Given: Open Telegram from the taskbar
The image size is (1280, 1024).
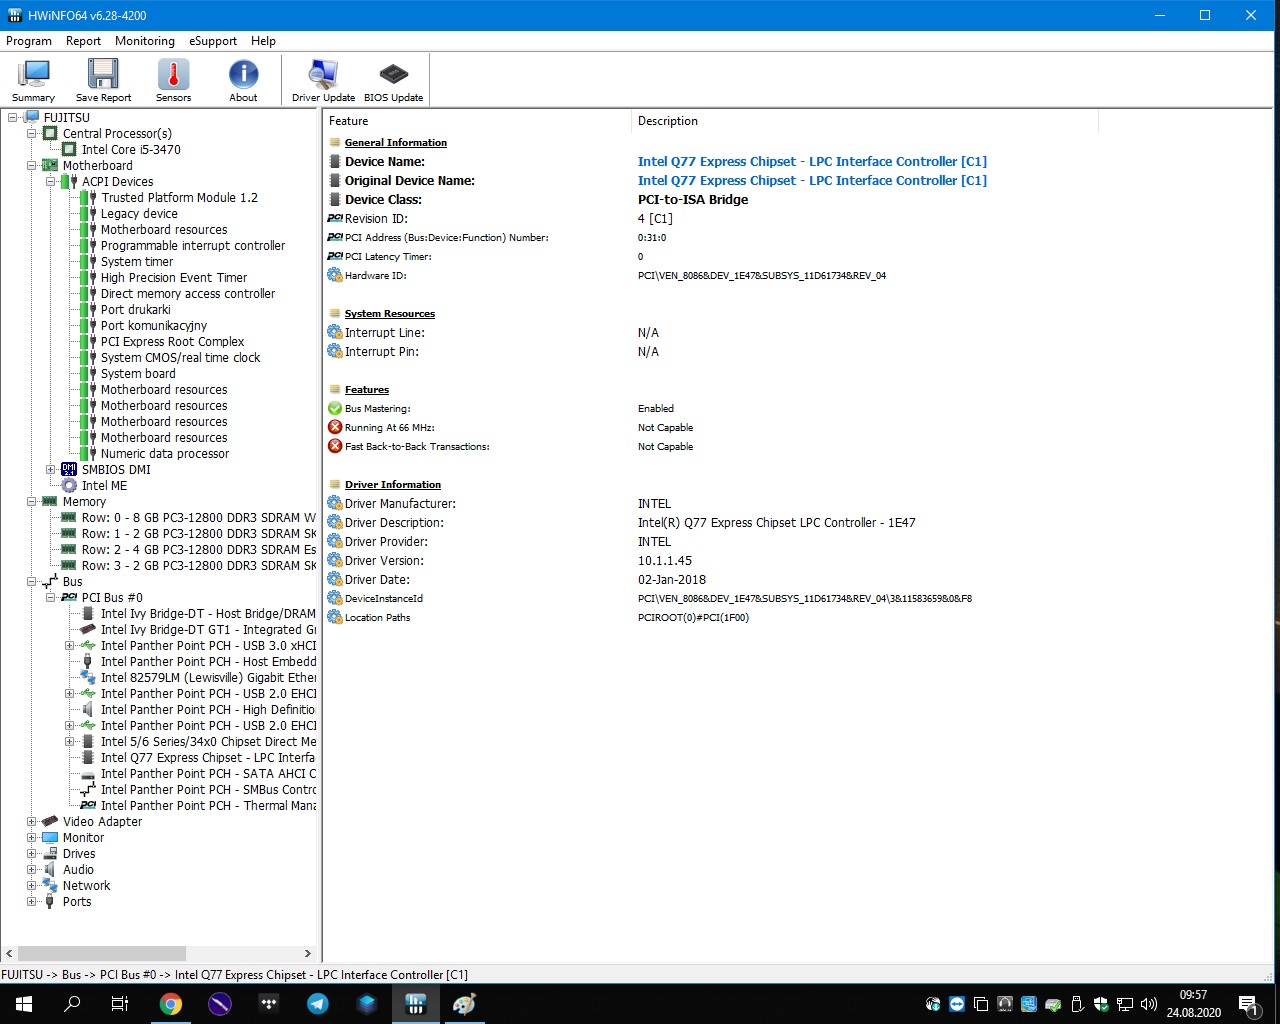Looking at the screenshot, I should pyautogui.click(x=318, y=1004).
